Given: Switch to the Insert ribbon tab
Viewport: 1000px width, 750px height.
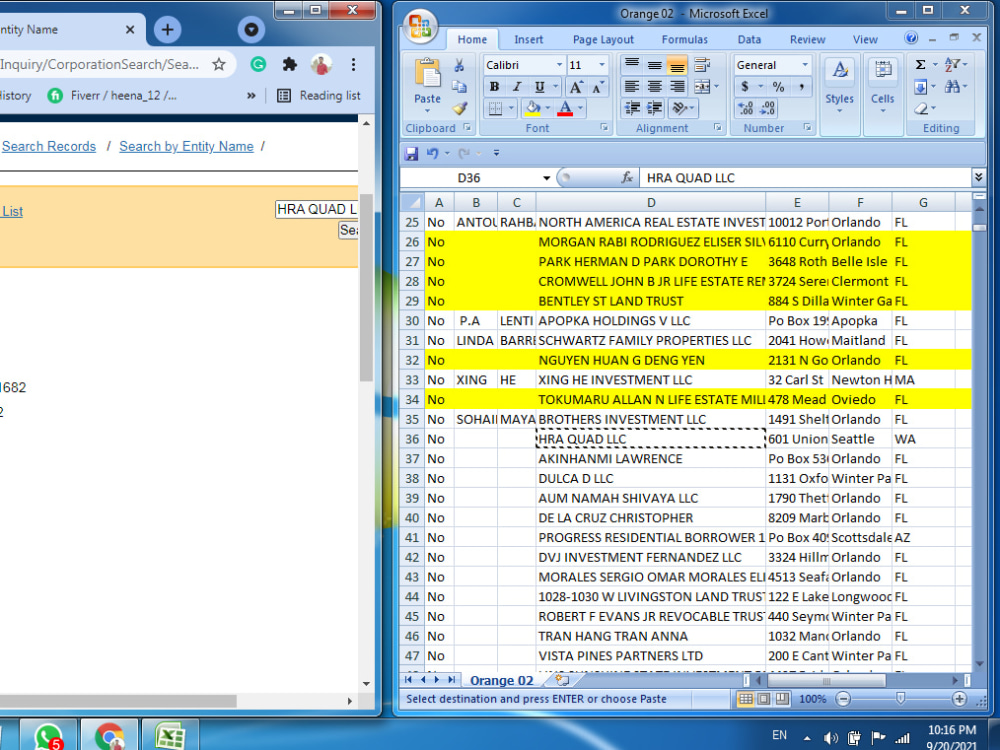Looking at the screenshot, I should [529, 40].
